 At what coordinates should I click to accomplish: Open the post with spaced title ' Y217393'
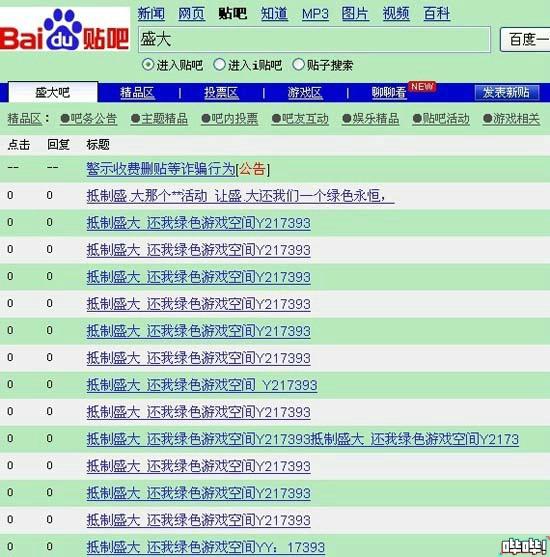[202, 385]
